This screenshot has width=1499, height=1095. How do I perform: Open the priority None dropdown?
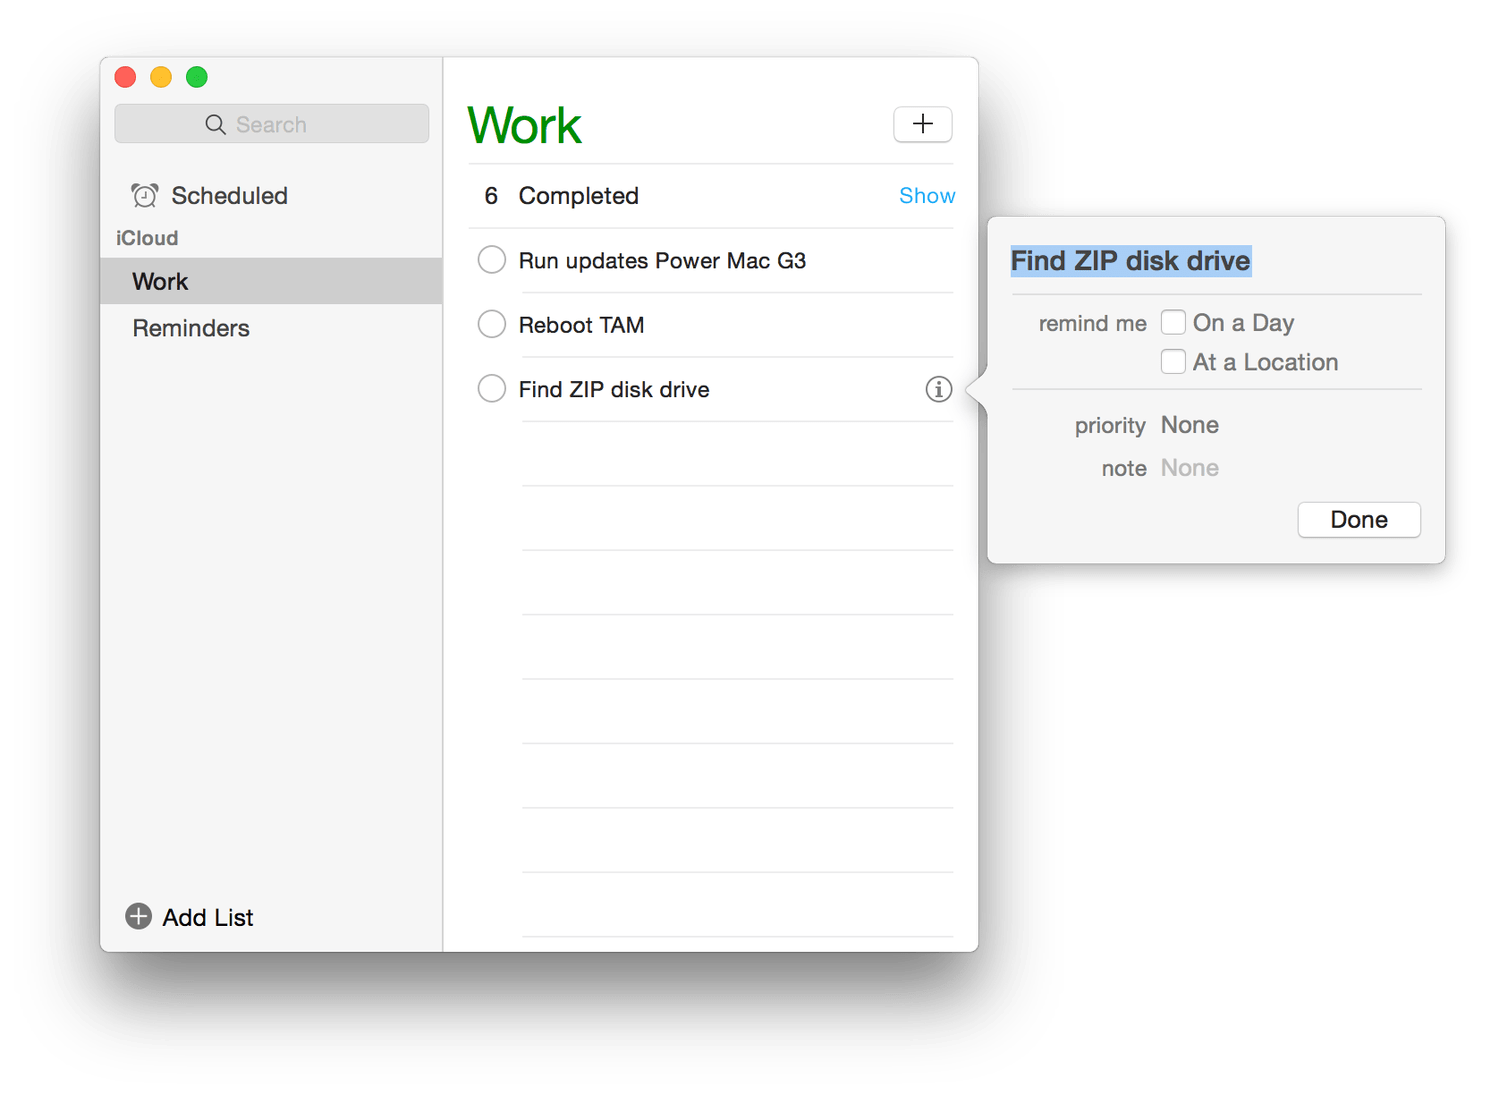(1189, 425)
